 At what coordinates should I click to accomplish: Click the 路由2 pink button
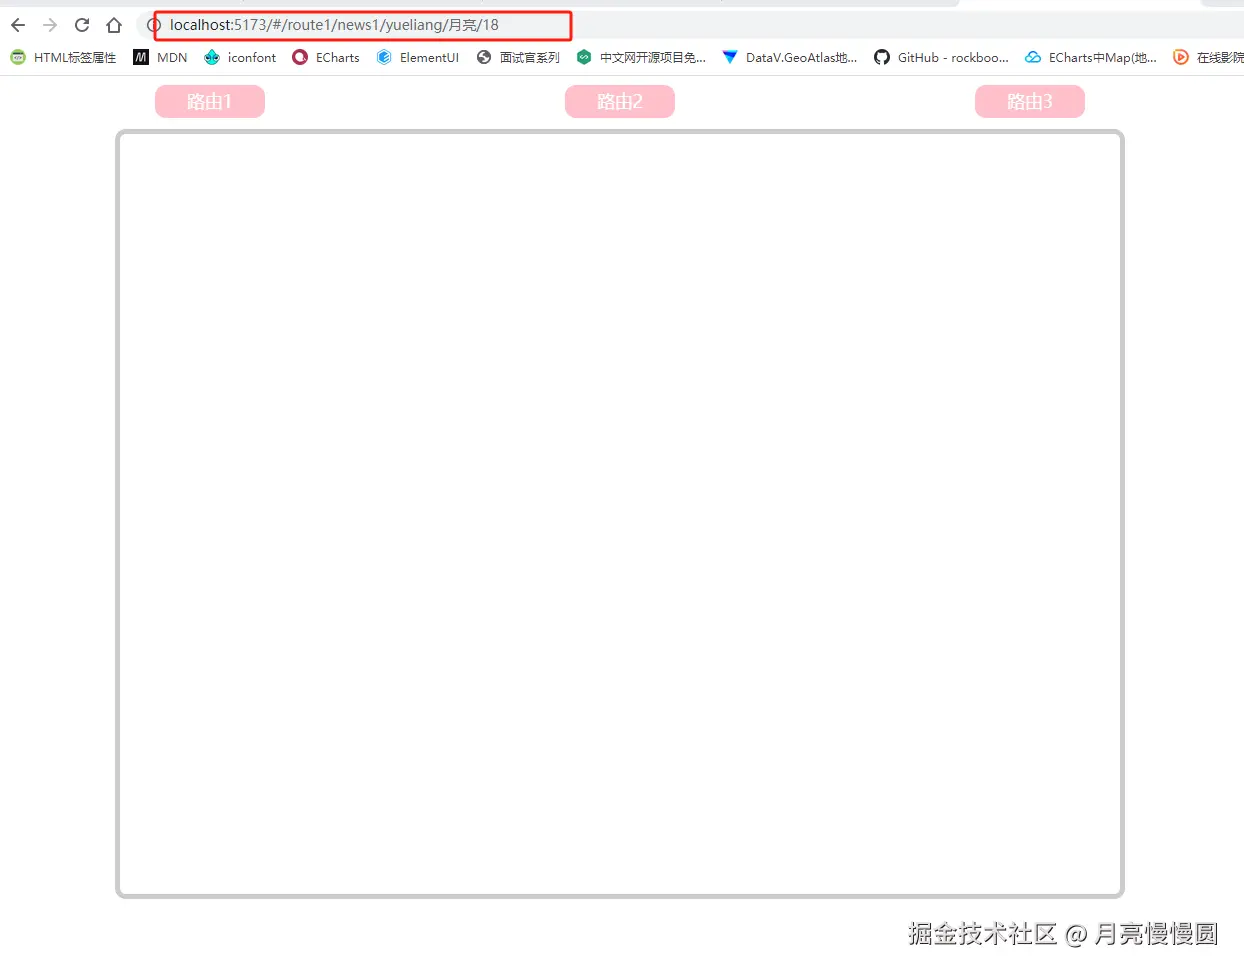(x=620, y=102)
